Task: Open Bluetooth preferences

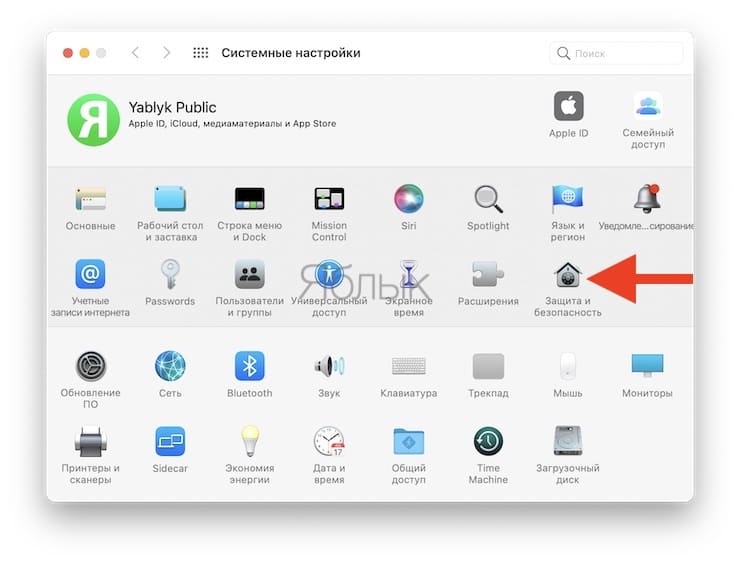Action: tap(250, 366)
